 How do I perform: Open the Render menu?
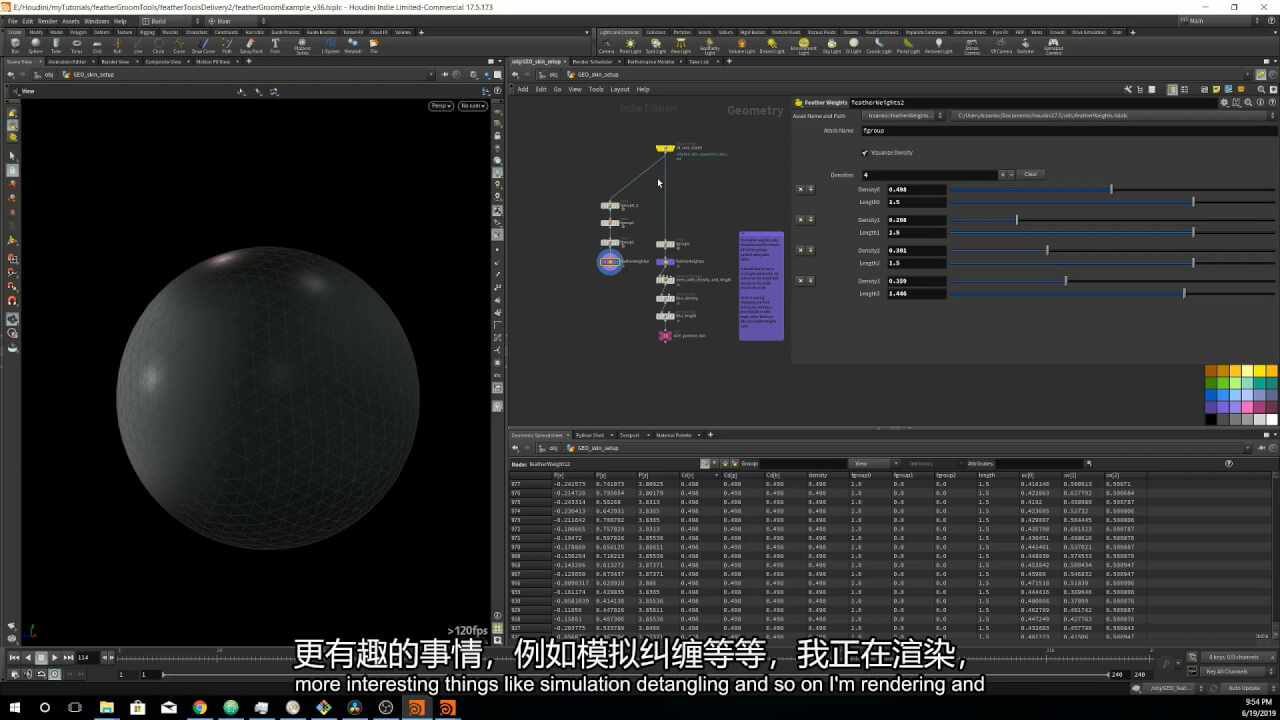point(47,20)
